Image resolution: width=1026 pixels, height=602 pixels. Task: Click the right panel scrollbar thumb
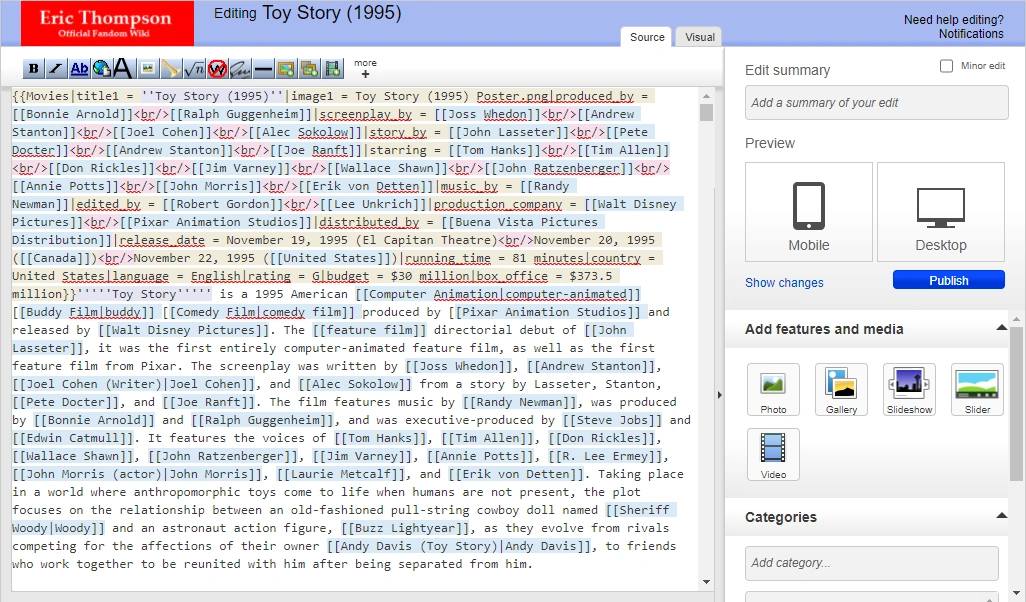(x=1016, y=402)
